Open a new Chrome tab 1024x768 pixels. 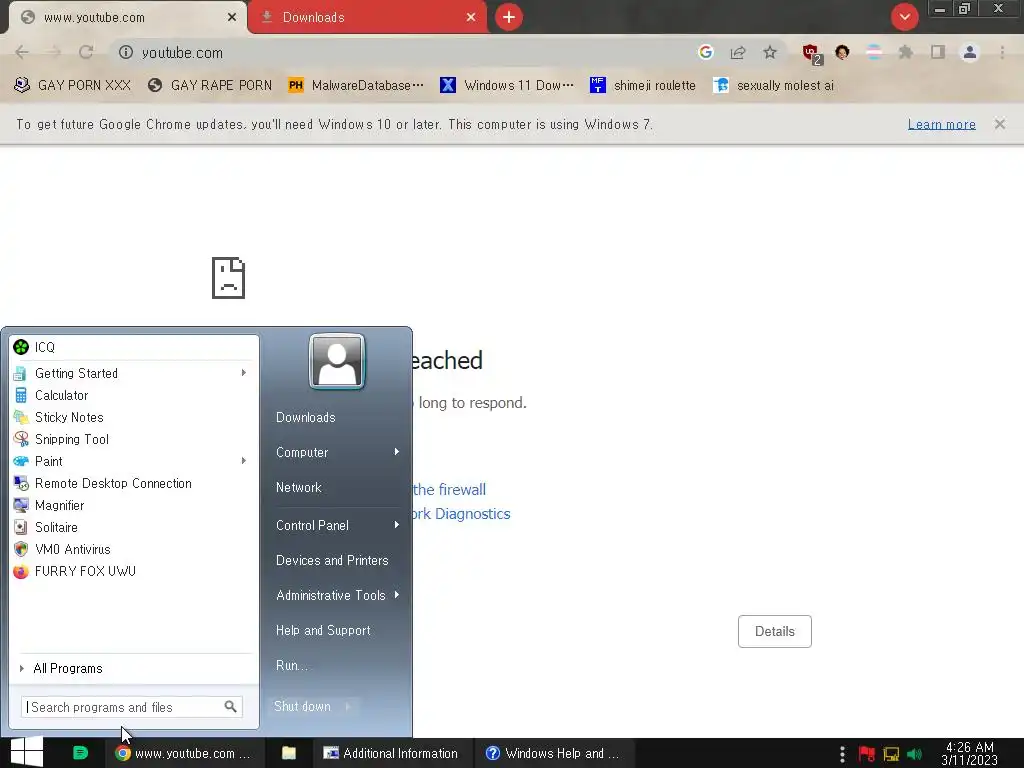tap(509, 17)
